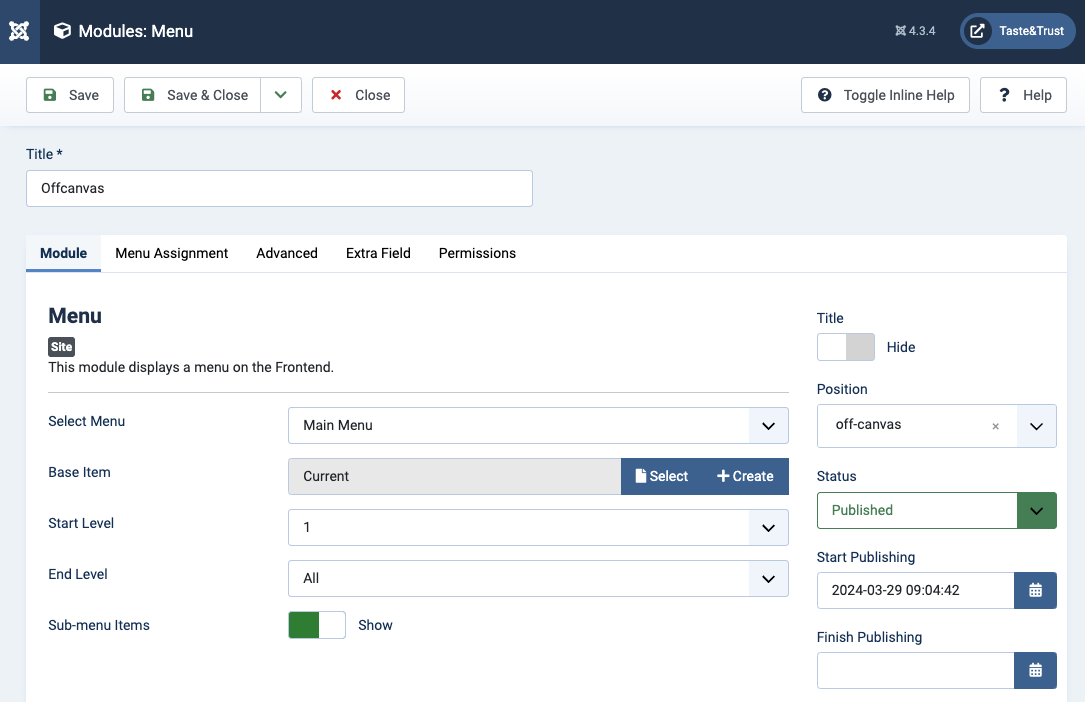Toggle the module Title show/hide switch
Image resolution: width=1085 pixels, height=702 pixels.
pos(845,347)
